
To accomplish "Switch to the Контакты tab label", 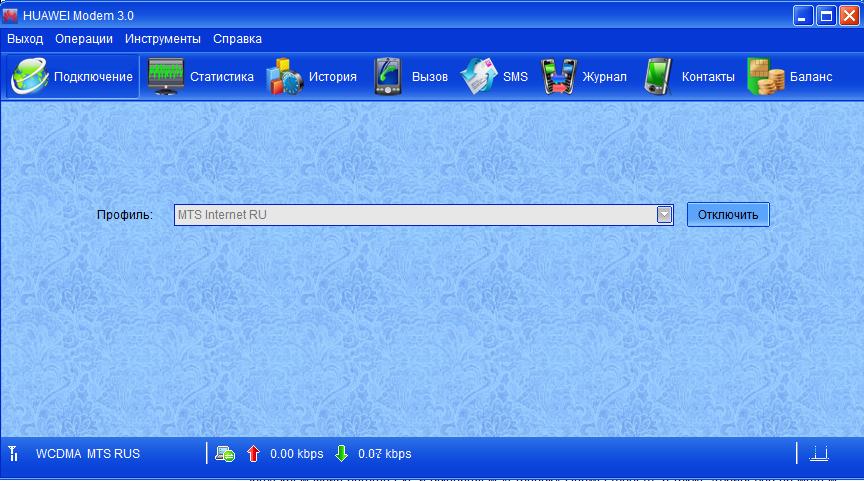I will pyautogui.click(x=708, y=77).
